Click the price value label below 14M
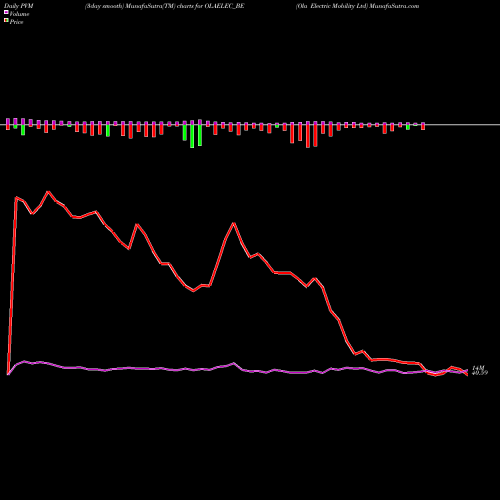500x500 pixels. point(480,372)
